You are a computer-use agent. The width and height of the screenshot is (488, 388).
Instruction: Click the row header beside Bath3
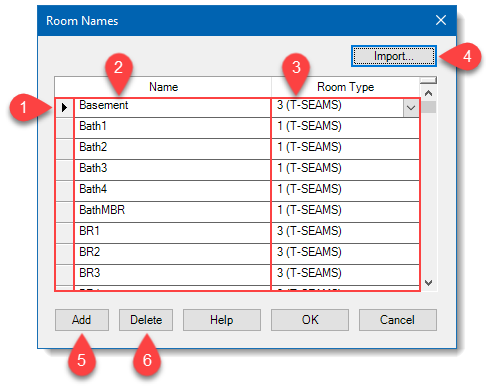point(64,170)
